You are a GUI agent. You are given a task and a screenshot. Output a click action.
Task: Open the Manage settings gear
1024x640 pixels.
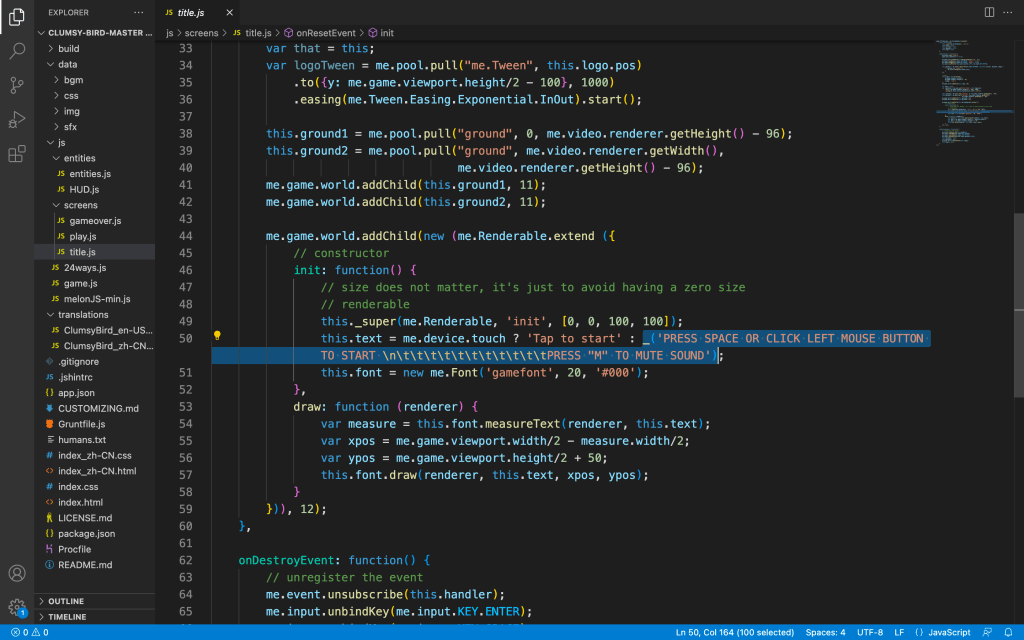coord(17,607)
